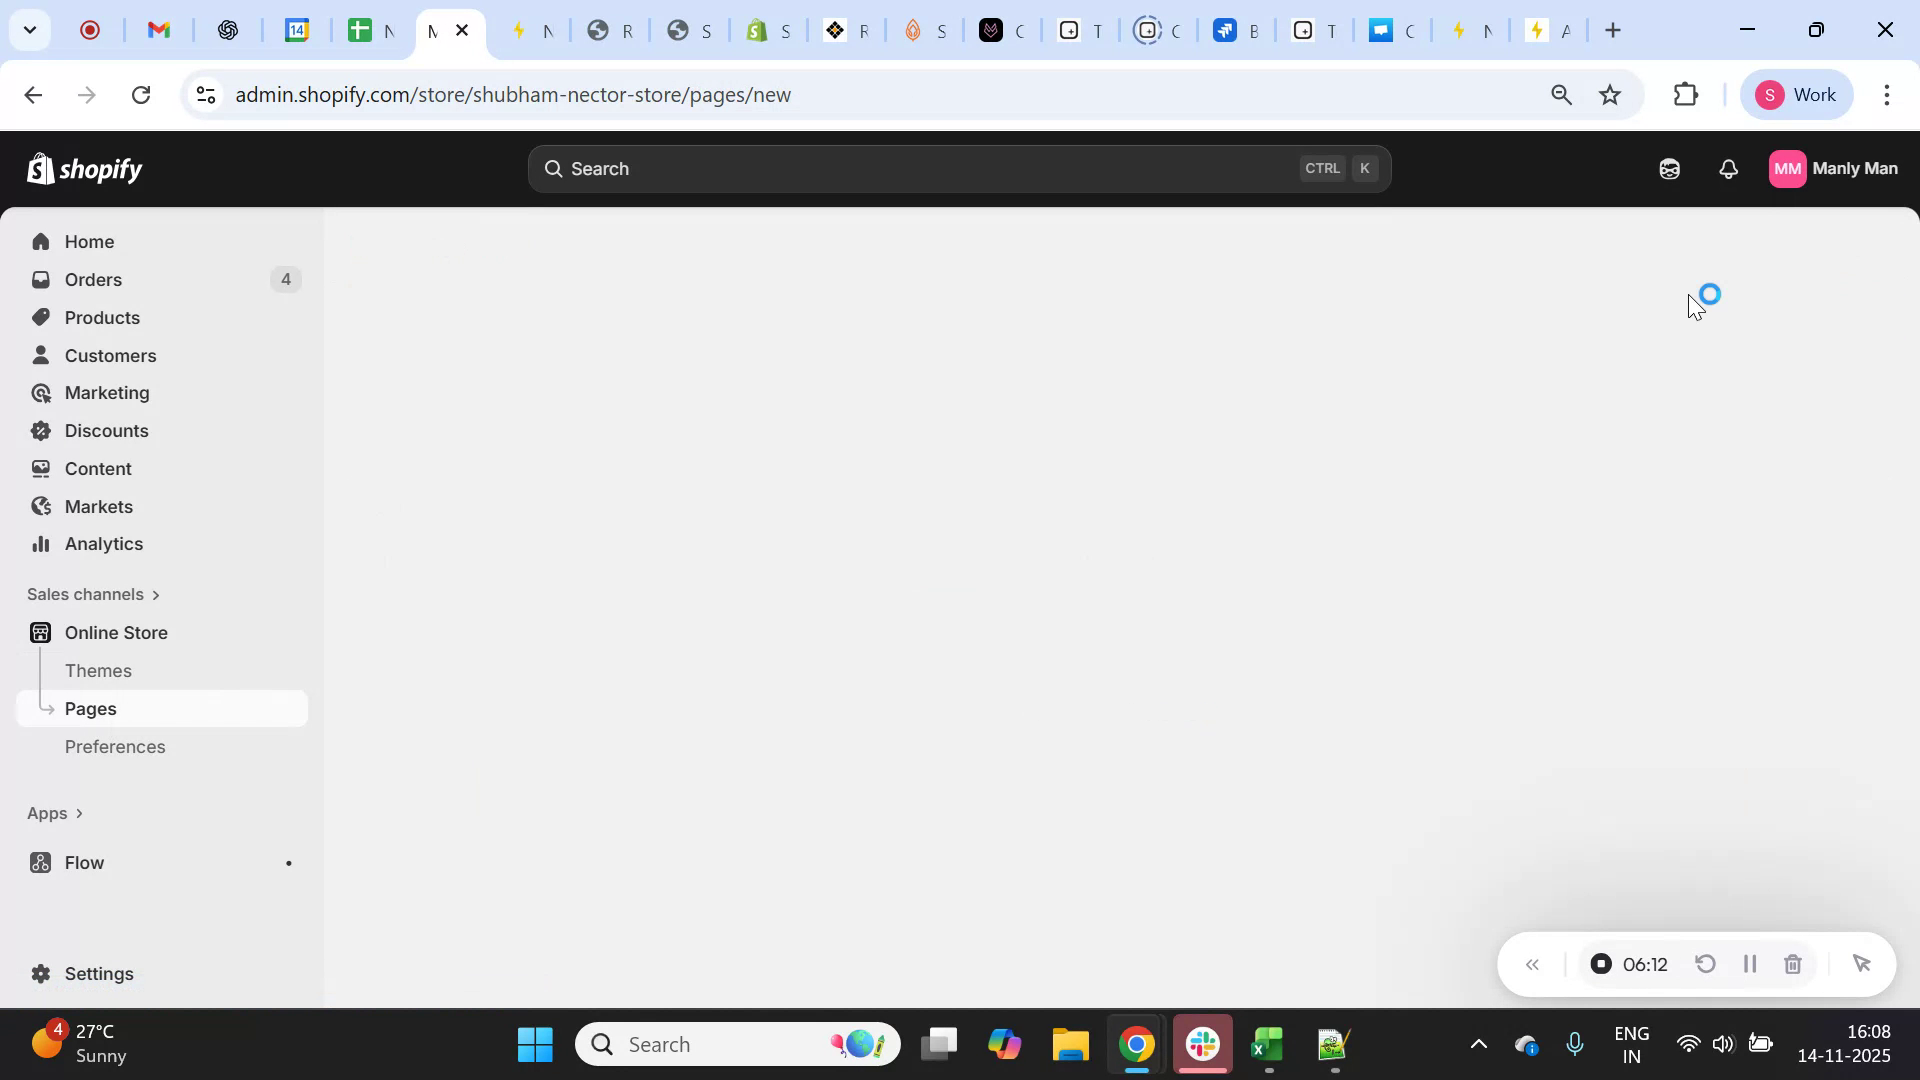Open the Pages menu item
The width and height of the screenshot is (1920, 1080).
(91, 708)
